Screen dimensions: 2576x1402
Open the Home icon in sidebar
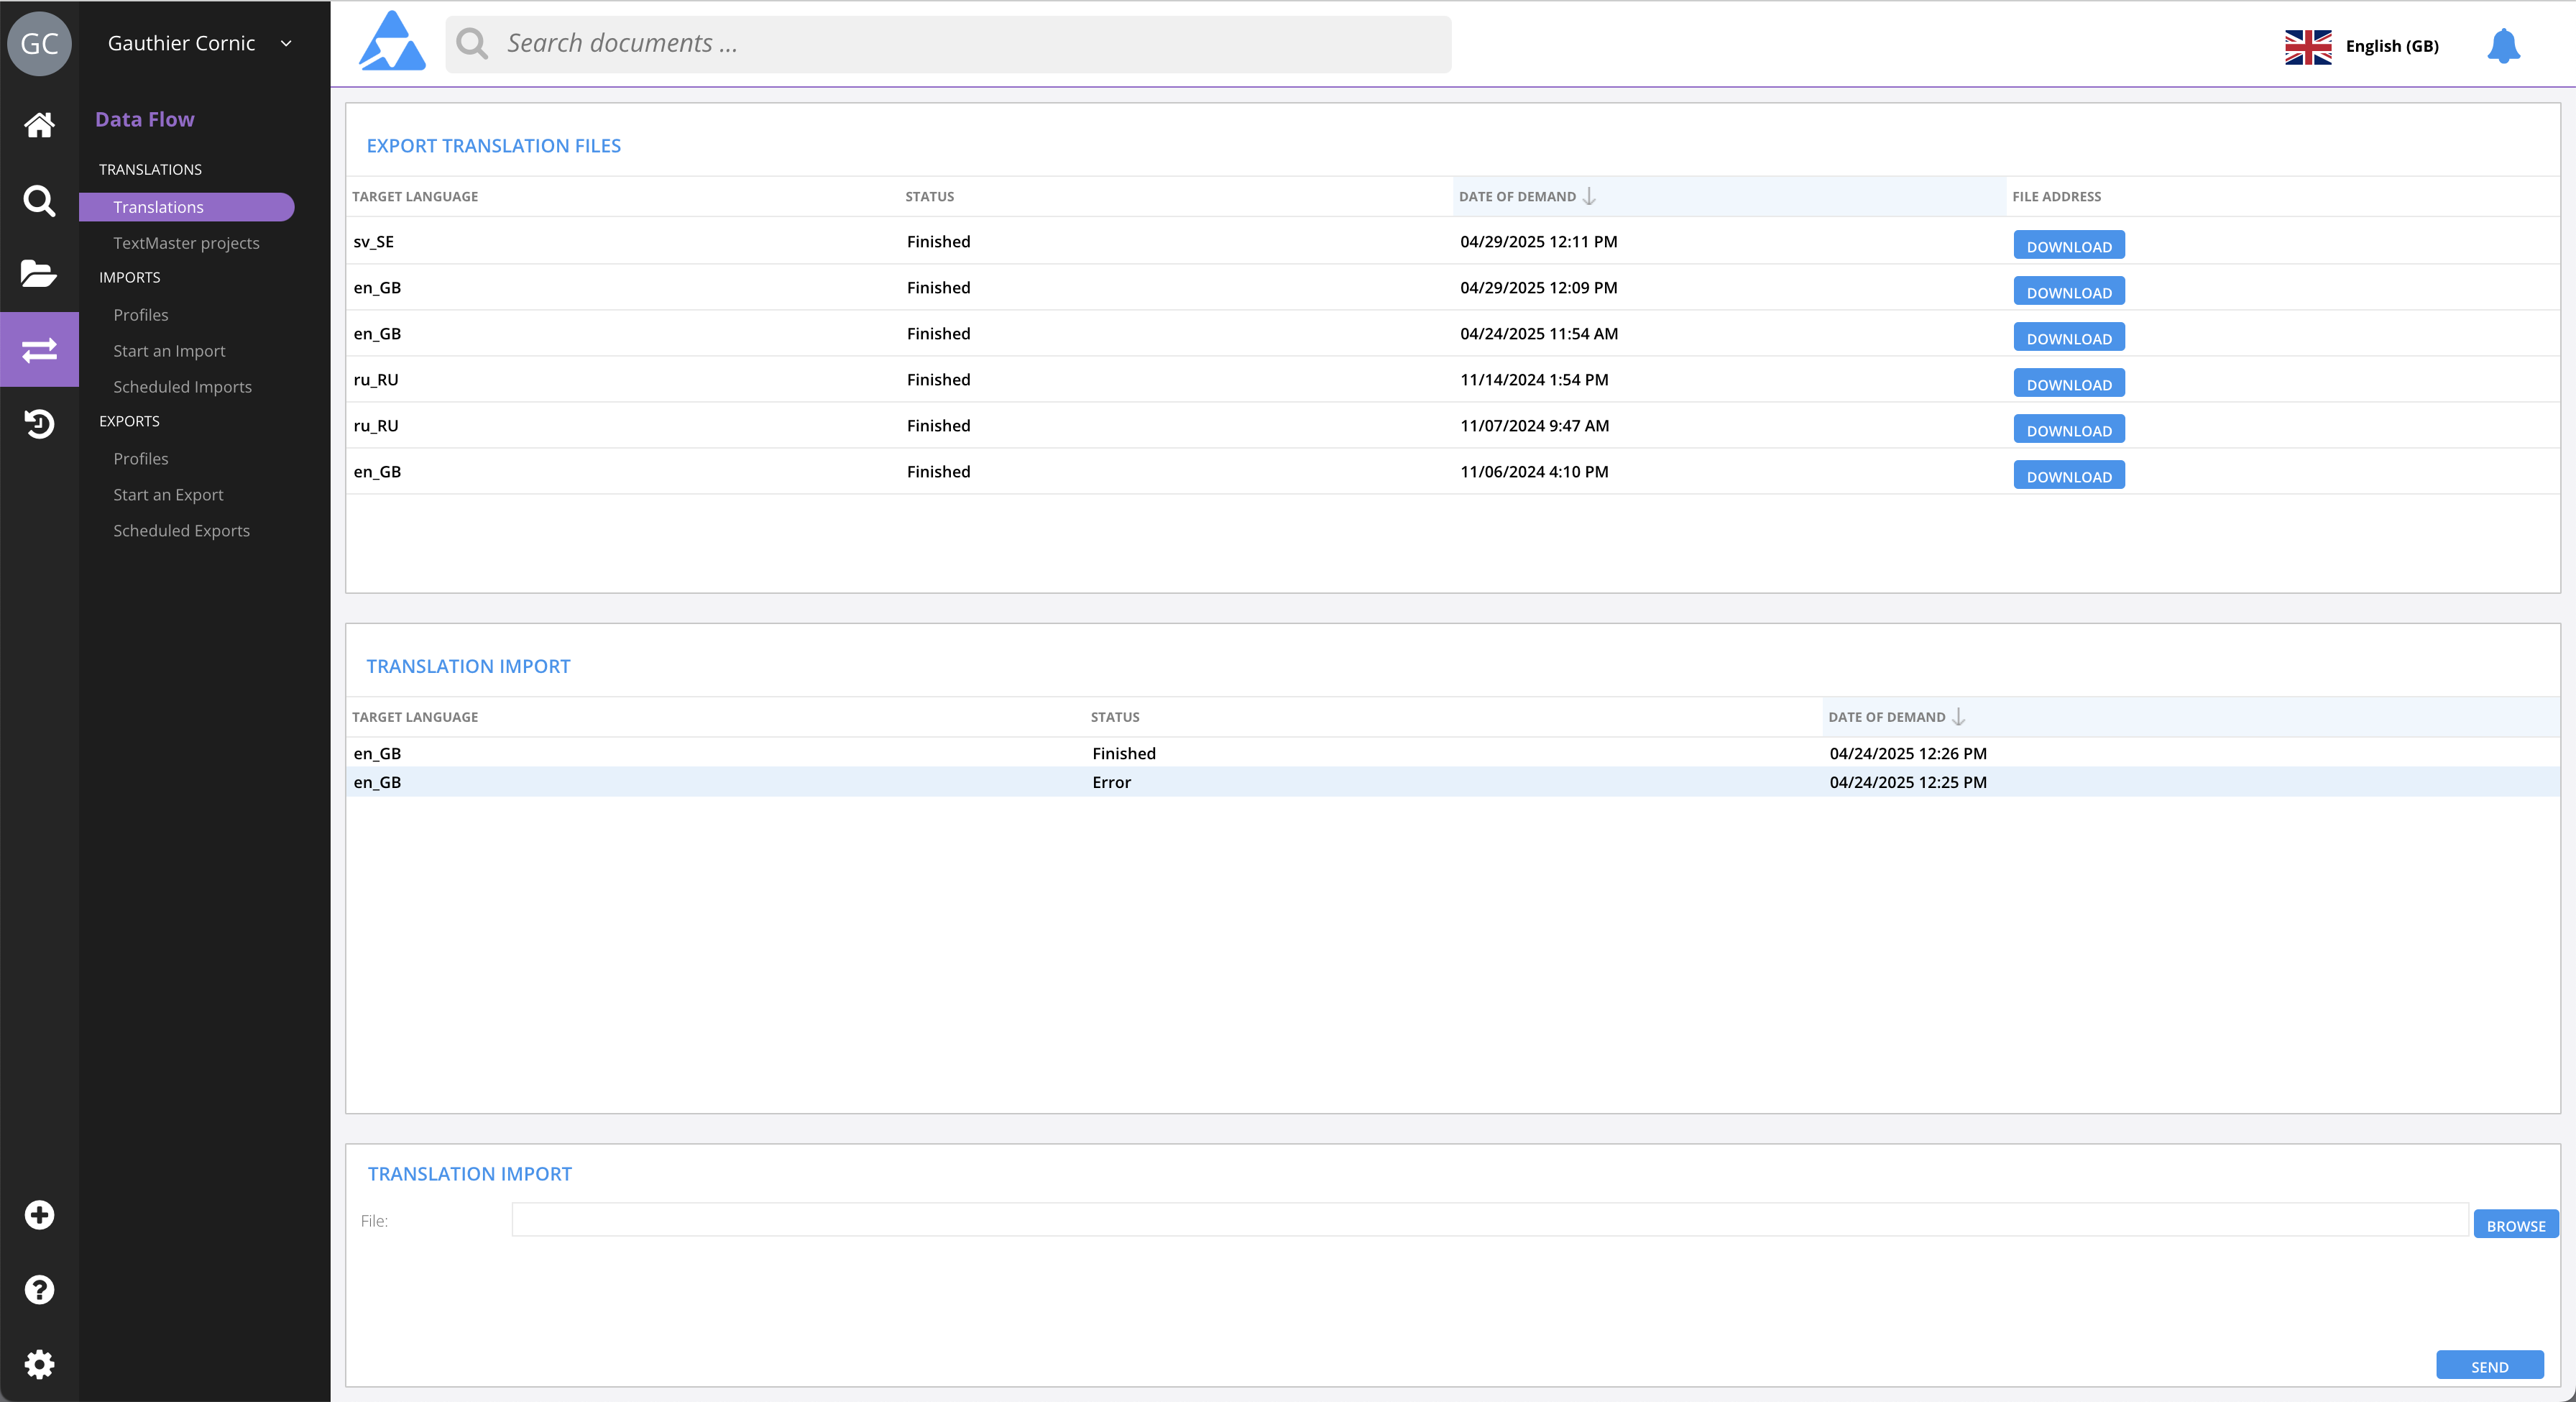click(x=39, y=125)
